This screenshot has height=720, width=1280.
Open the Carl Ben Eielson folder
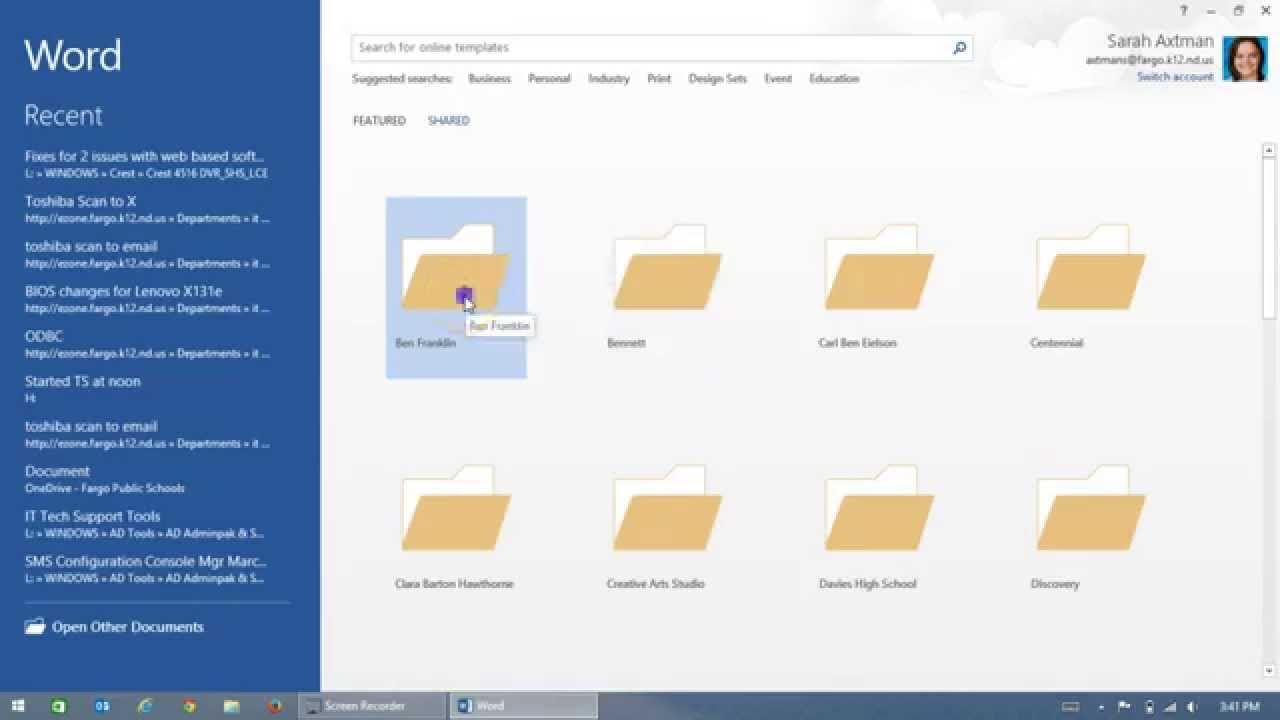(880, 287)
